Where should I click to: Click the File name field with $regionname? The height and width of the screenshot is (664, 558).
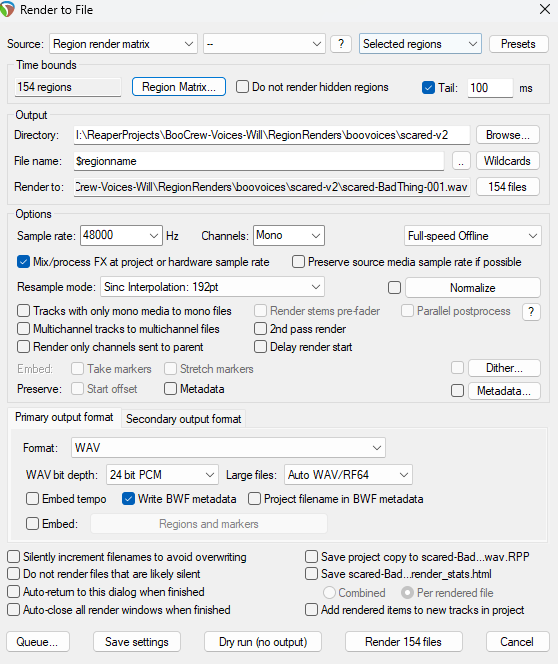click(259, 161)
